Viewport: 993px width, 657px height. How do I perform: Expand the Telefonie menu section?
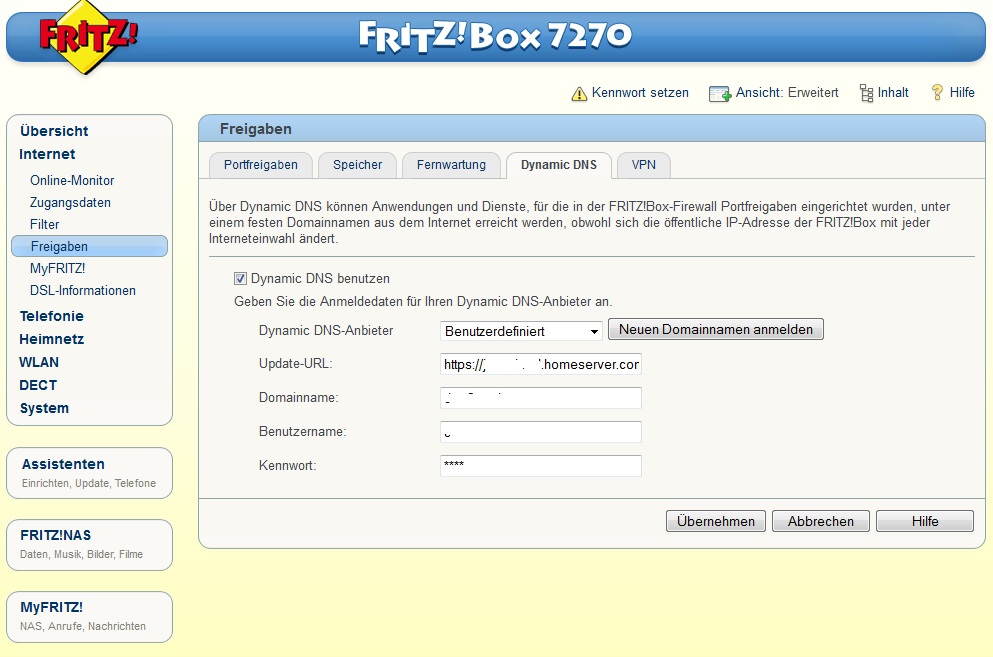[x=51, y=316]
